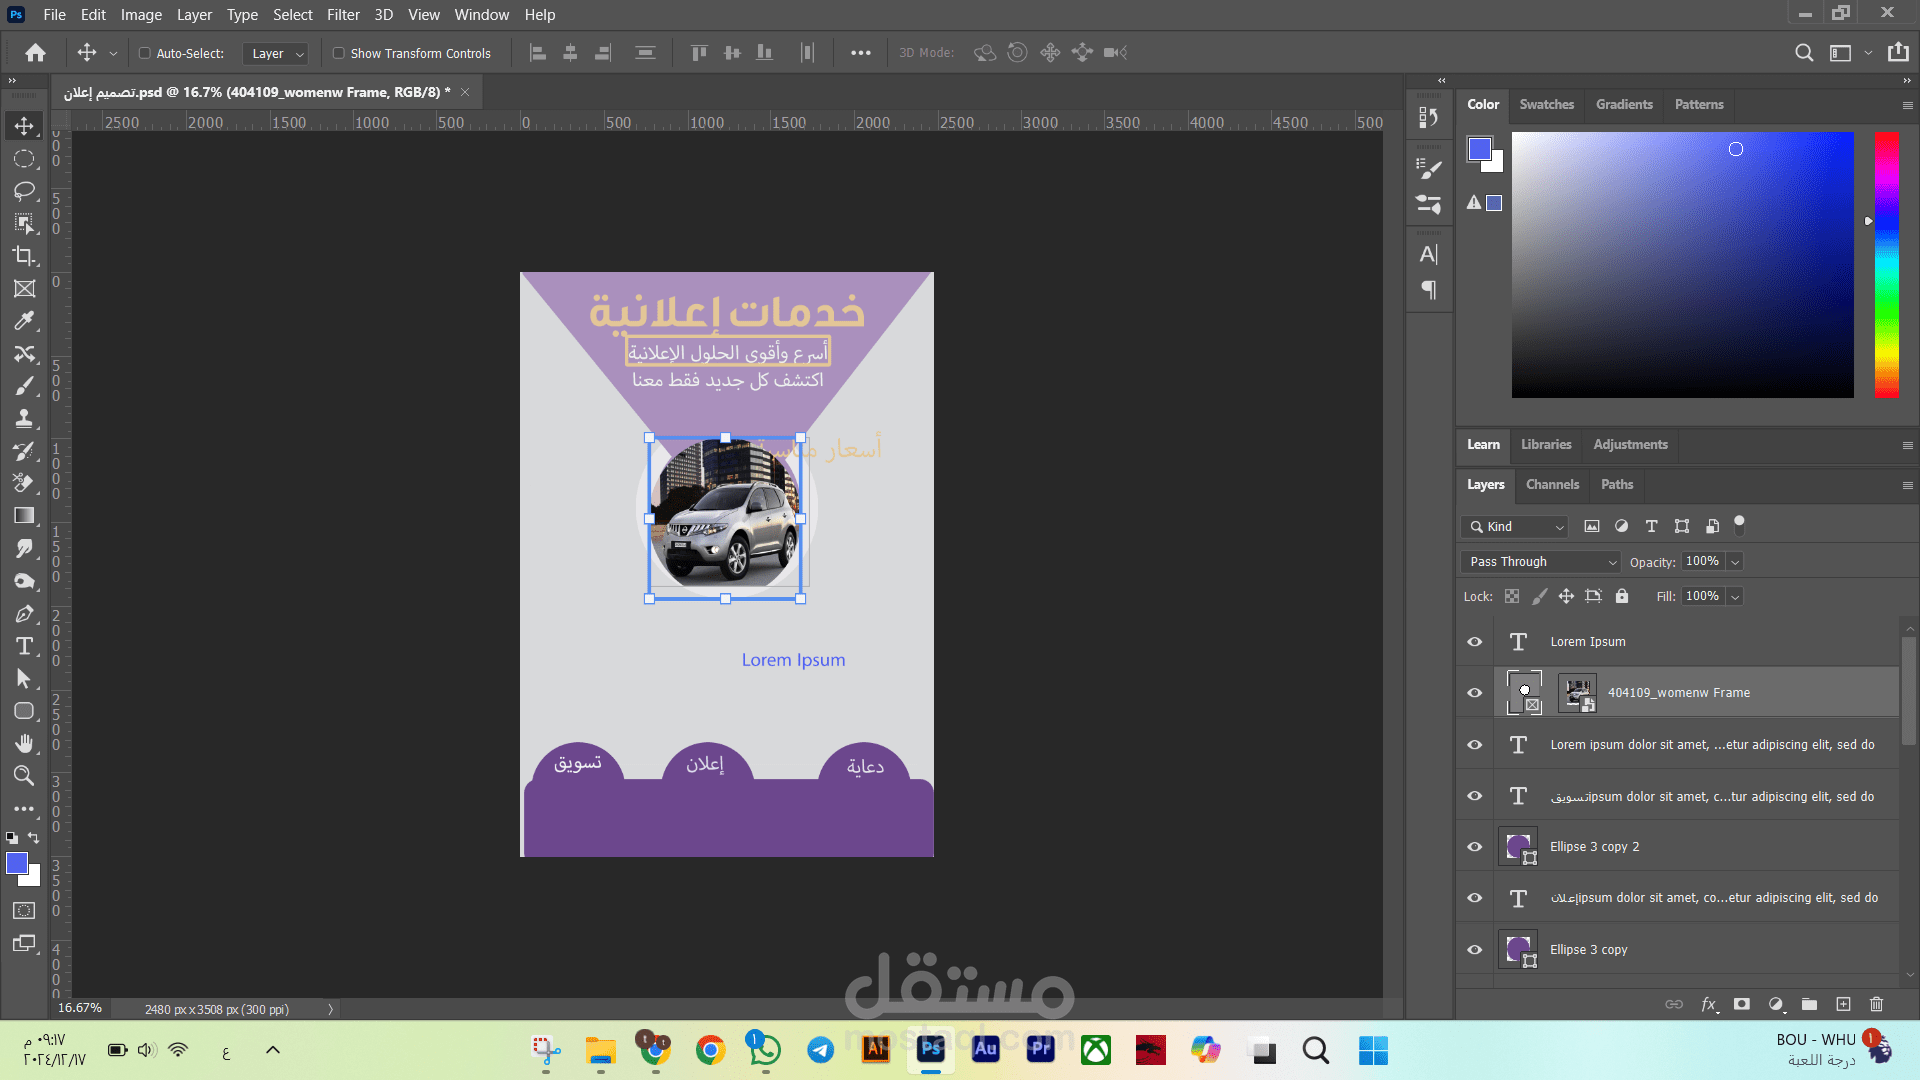Viewport: 1920px width, 1080px height.
Task: Align top edges in options bar
Action: tap(699, 53)
